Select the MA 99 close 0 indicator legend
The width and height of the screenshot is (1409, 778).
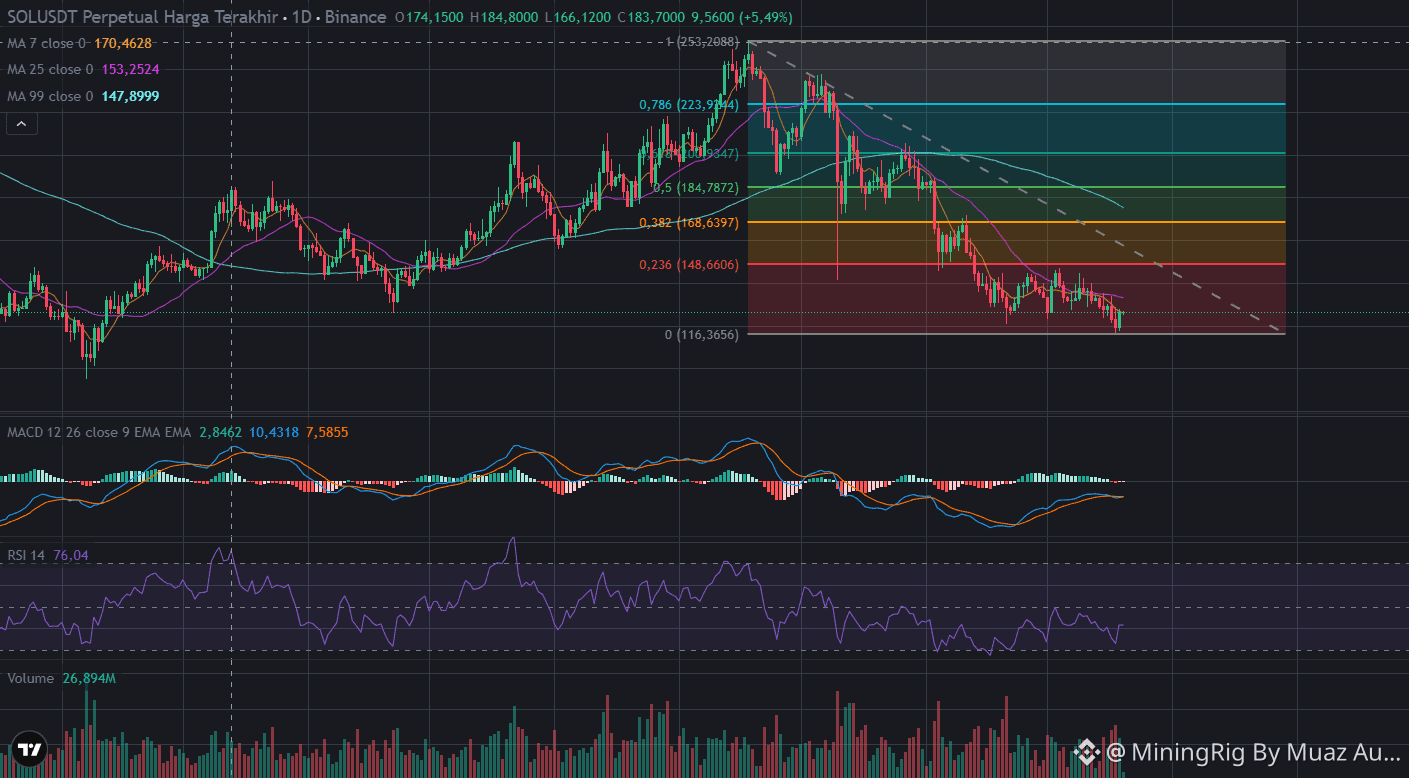point(51,96)
